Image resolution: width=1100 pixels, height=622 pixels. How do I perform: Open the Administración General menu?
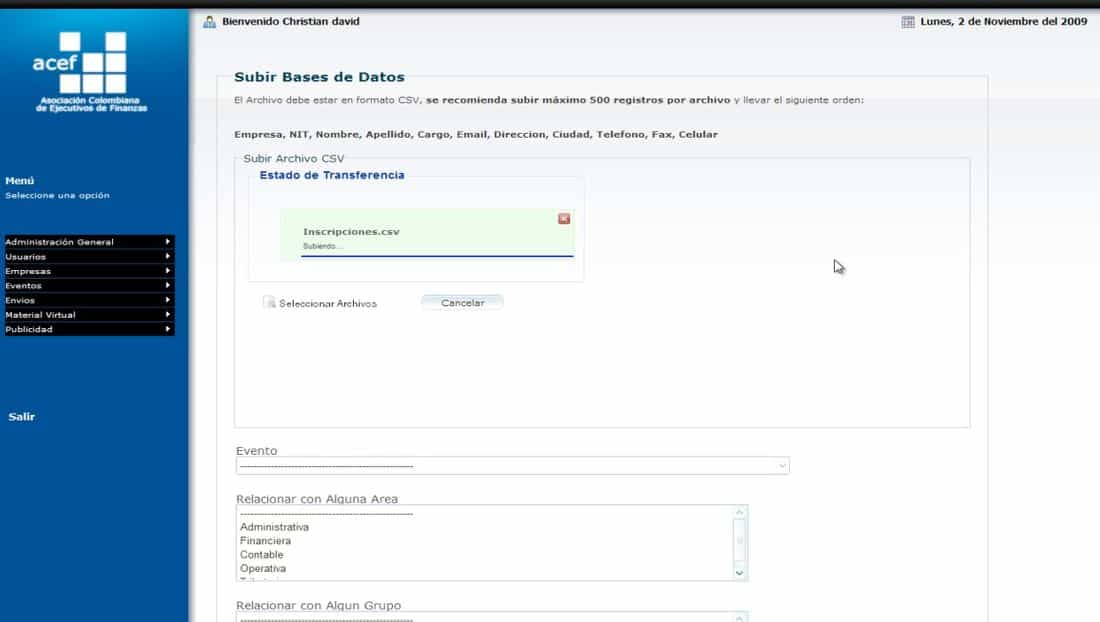point(89,242)
